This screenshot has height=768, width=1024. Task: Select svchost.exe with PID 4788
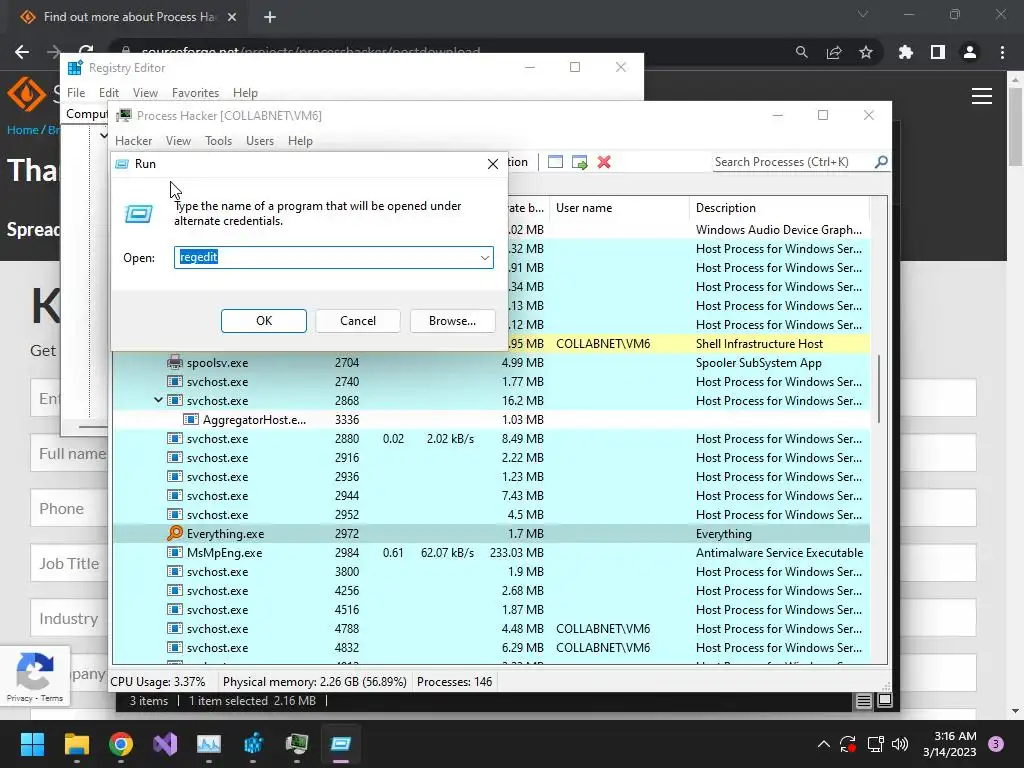point(491,629)
